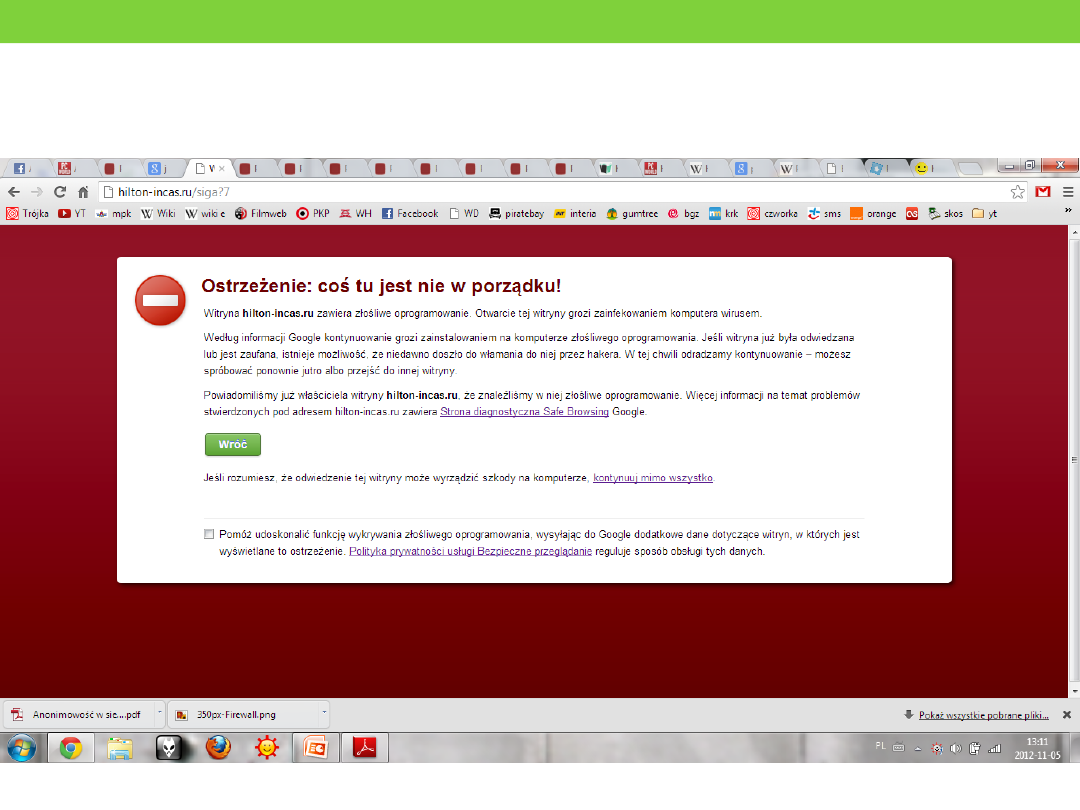
Task: Close the downloads bar
Action: click(x=1066, y=714)
